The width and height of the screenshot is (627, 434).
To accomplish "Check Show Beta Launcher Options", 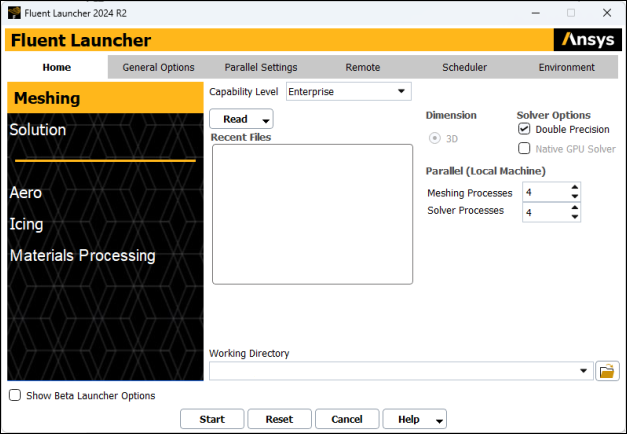I will pyautogui.click(x=15, y=395).
